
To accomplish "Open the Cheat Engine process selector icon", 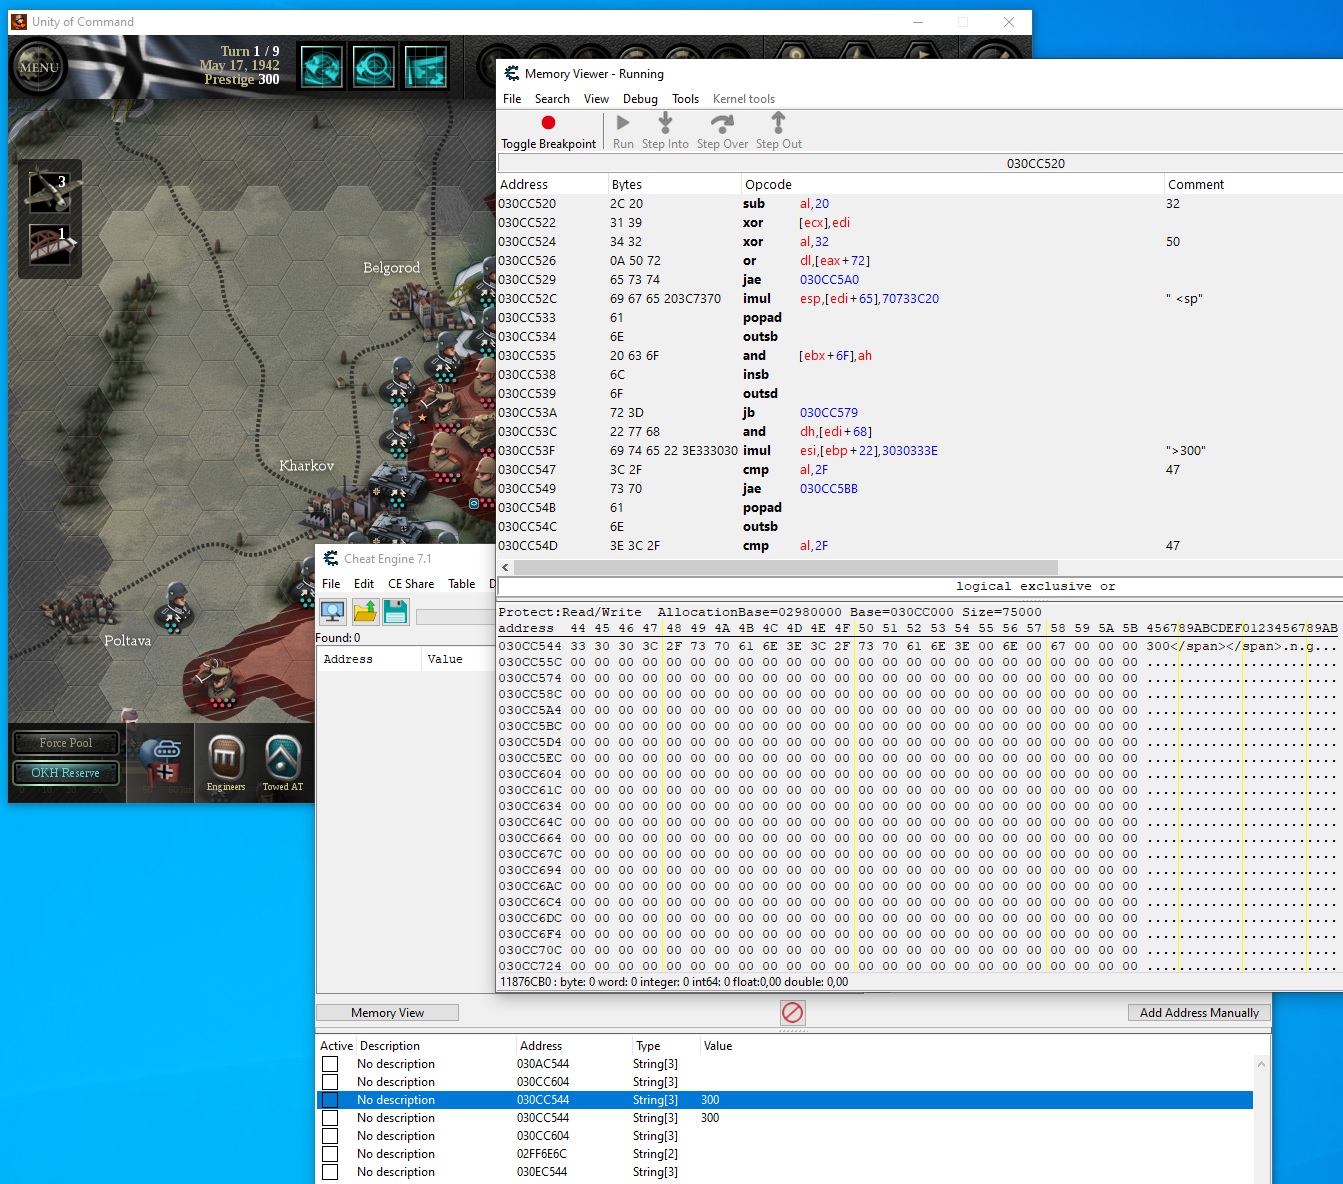I will click(x=333, y=612).
